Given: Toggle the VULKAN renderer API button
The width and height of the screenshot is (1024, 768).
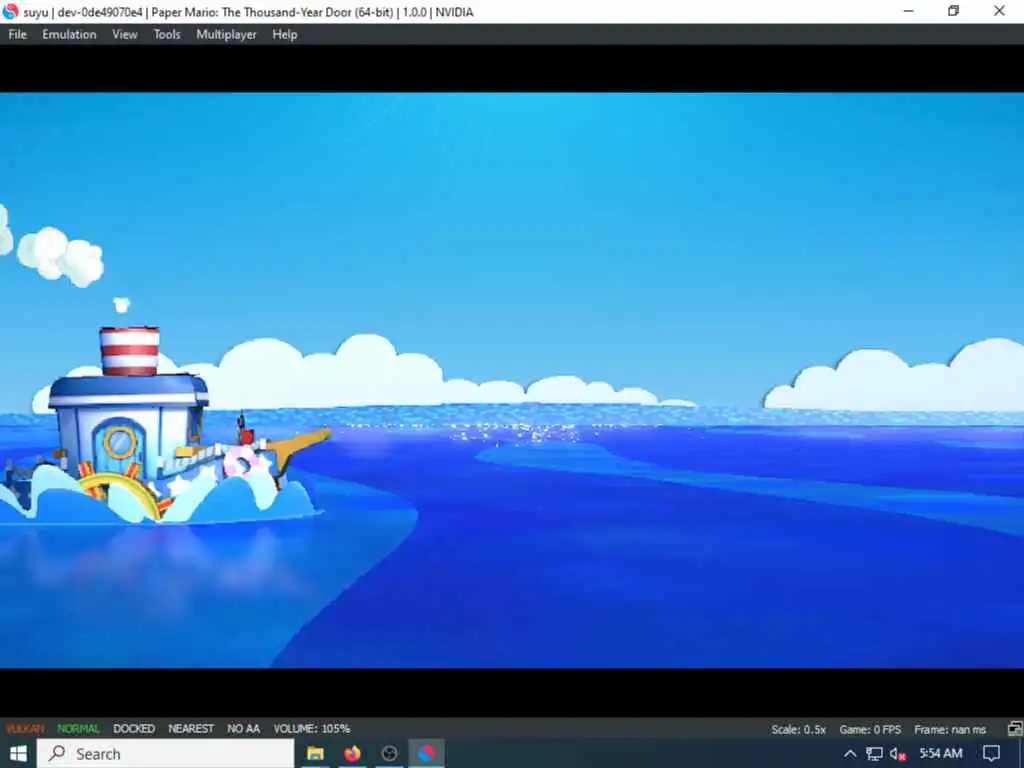Looking at the screenshot, I should pyautogui.click(x=25, y=728).
